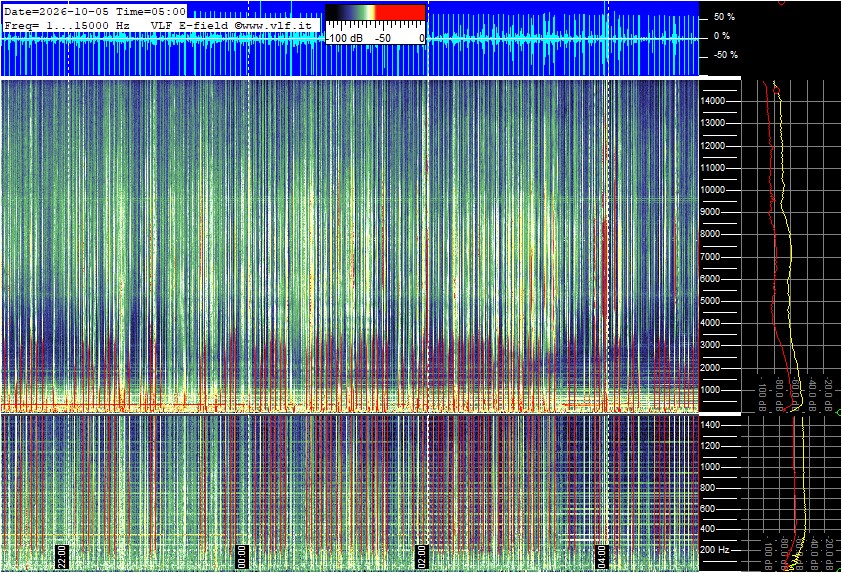
Task: Click the '50 %' waveform amplitude label
Action: (x=724, y=17)
